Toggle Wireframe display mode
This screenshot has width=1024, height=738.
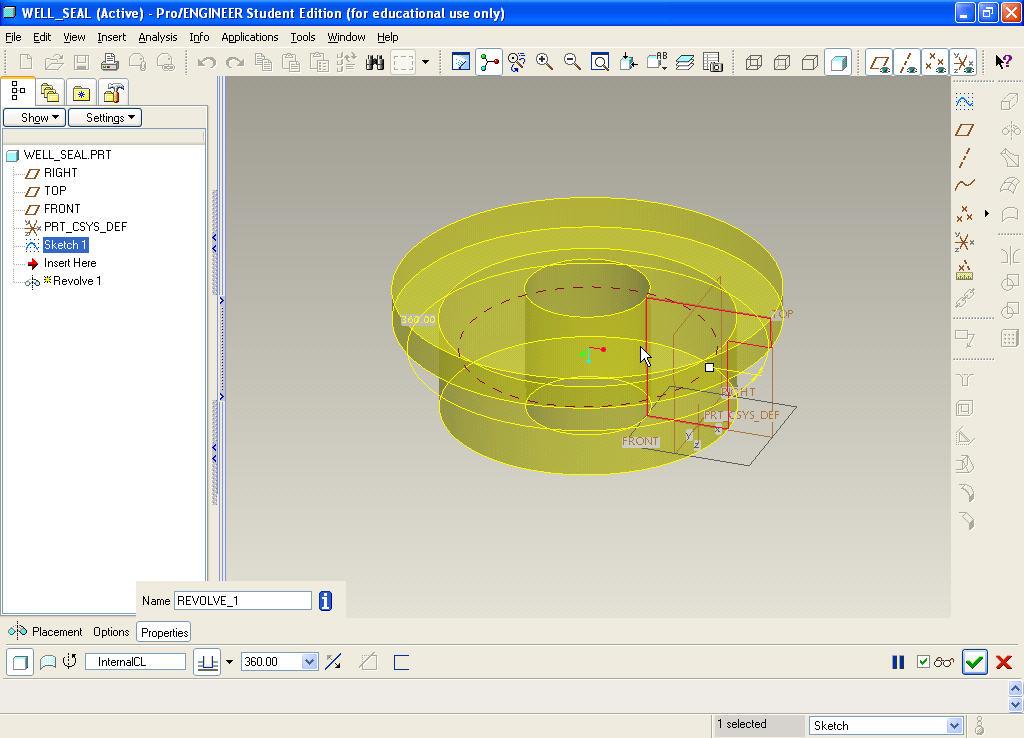coord(754,62)
